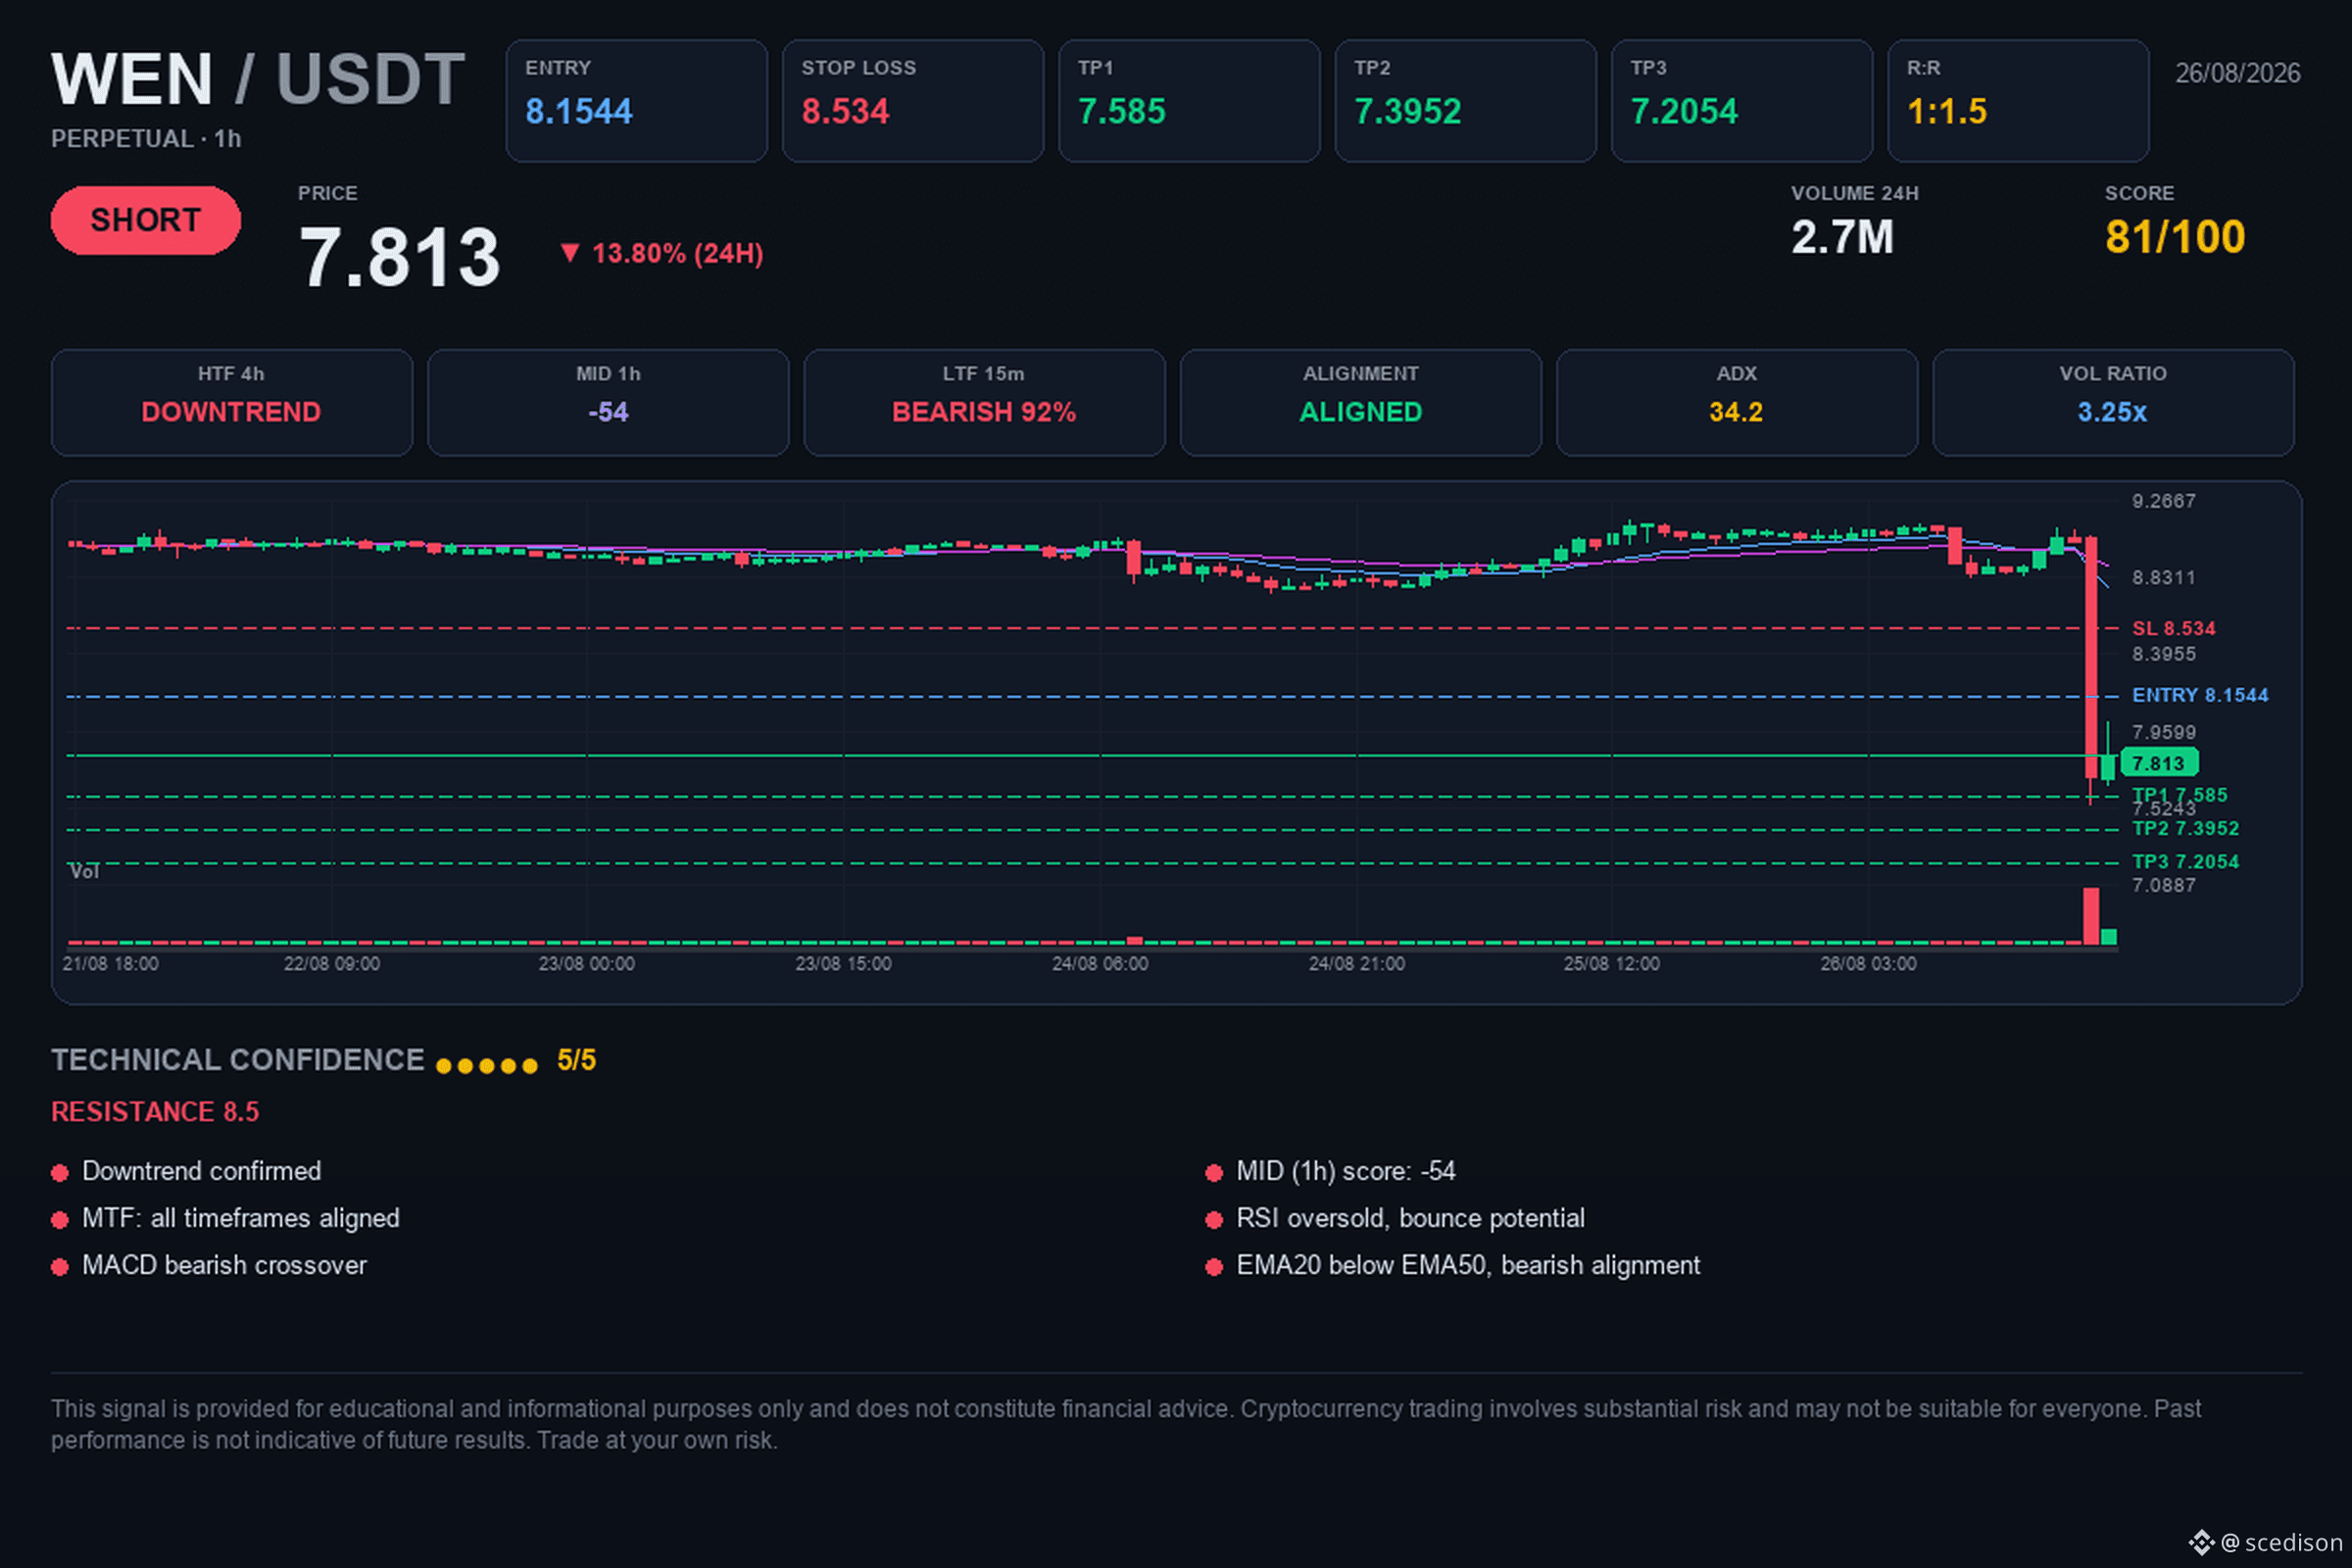Click the TP1 7.585 chart line label
The width and height of the screenshot is (2352, 1568).
pyautogui.click(x=2179, y=795)
